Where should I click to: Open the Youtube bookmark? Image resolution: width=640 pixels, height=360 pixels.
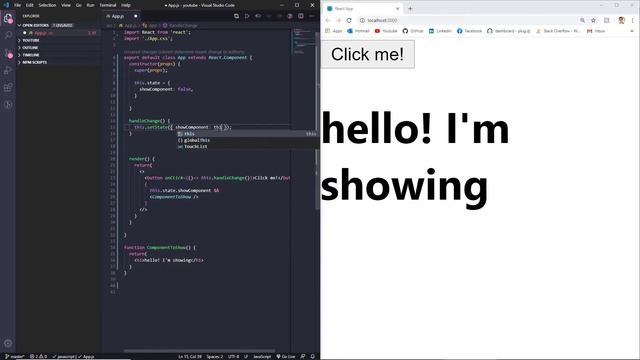pyautogui.click(x=386, y=31)
